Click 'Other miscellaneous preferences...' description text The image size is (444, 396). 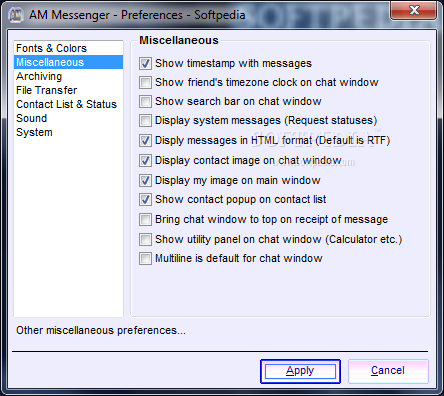click(x=101, y=330)
